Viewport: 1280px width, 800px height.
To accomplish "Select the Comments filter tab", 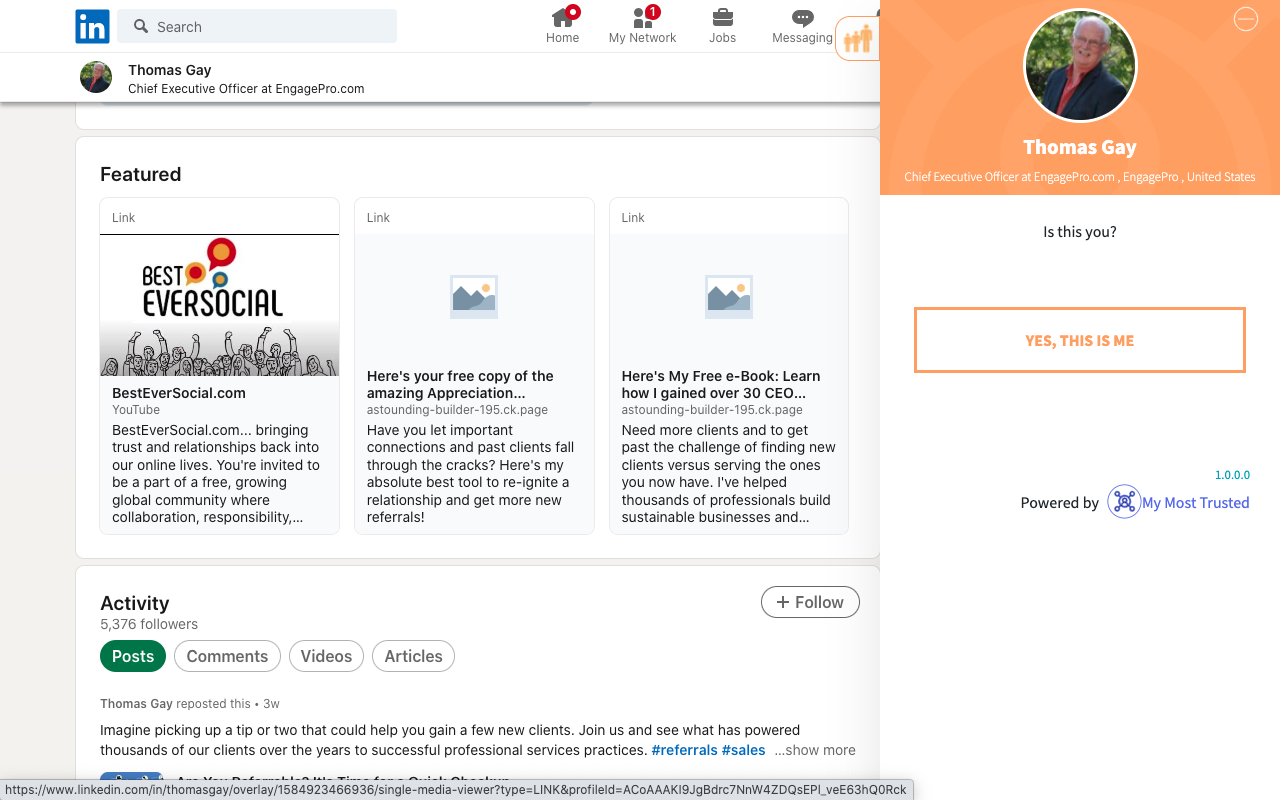I will click(x=227, y=656).
